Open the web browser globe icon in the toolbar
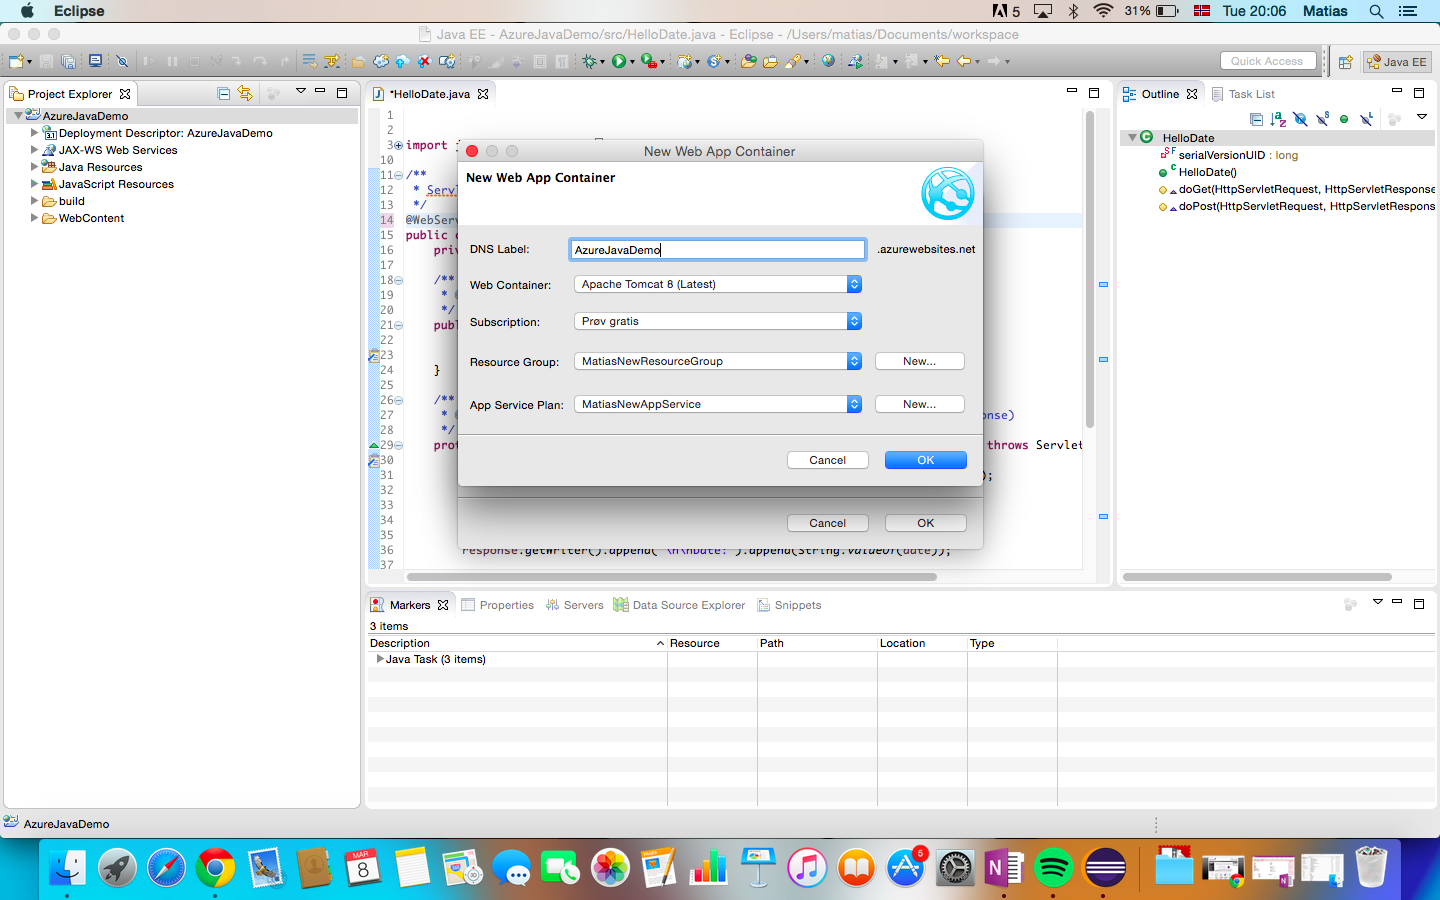This screenshot has height=900, width=1440. [828, 61]
